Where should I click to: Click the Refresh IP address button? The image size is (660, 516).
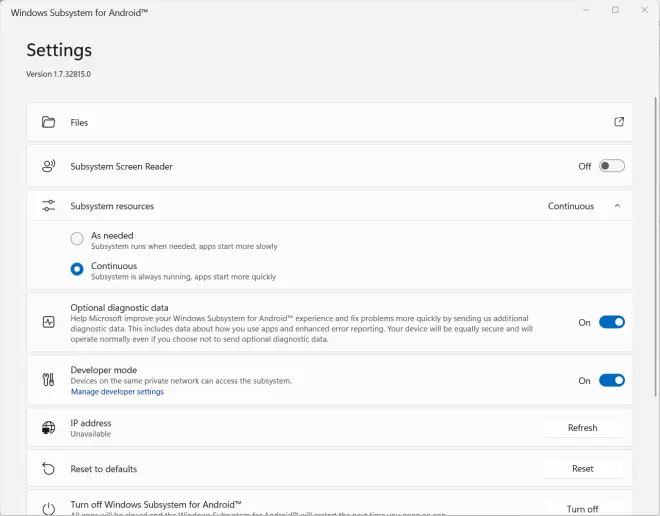(583, 428)
